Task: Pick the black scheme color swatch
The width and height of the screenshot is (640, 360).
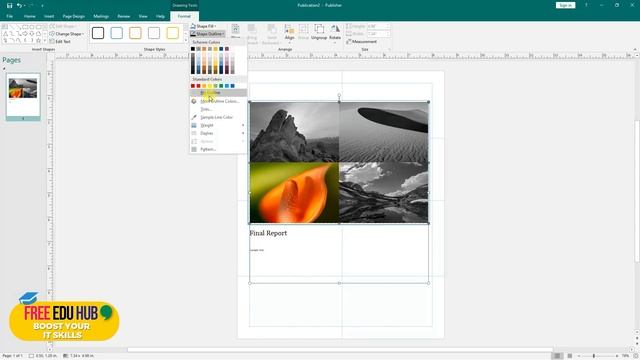Action: [193, 49]
